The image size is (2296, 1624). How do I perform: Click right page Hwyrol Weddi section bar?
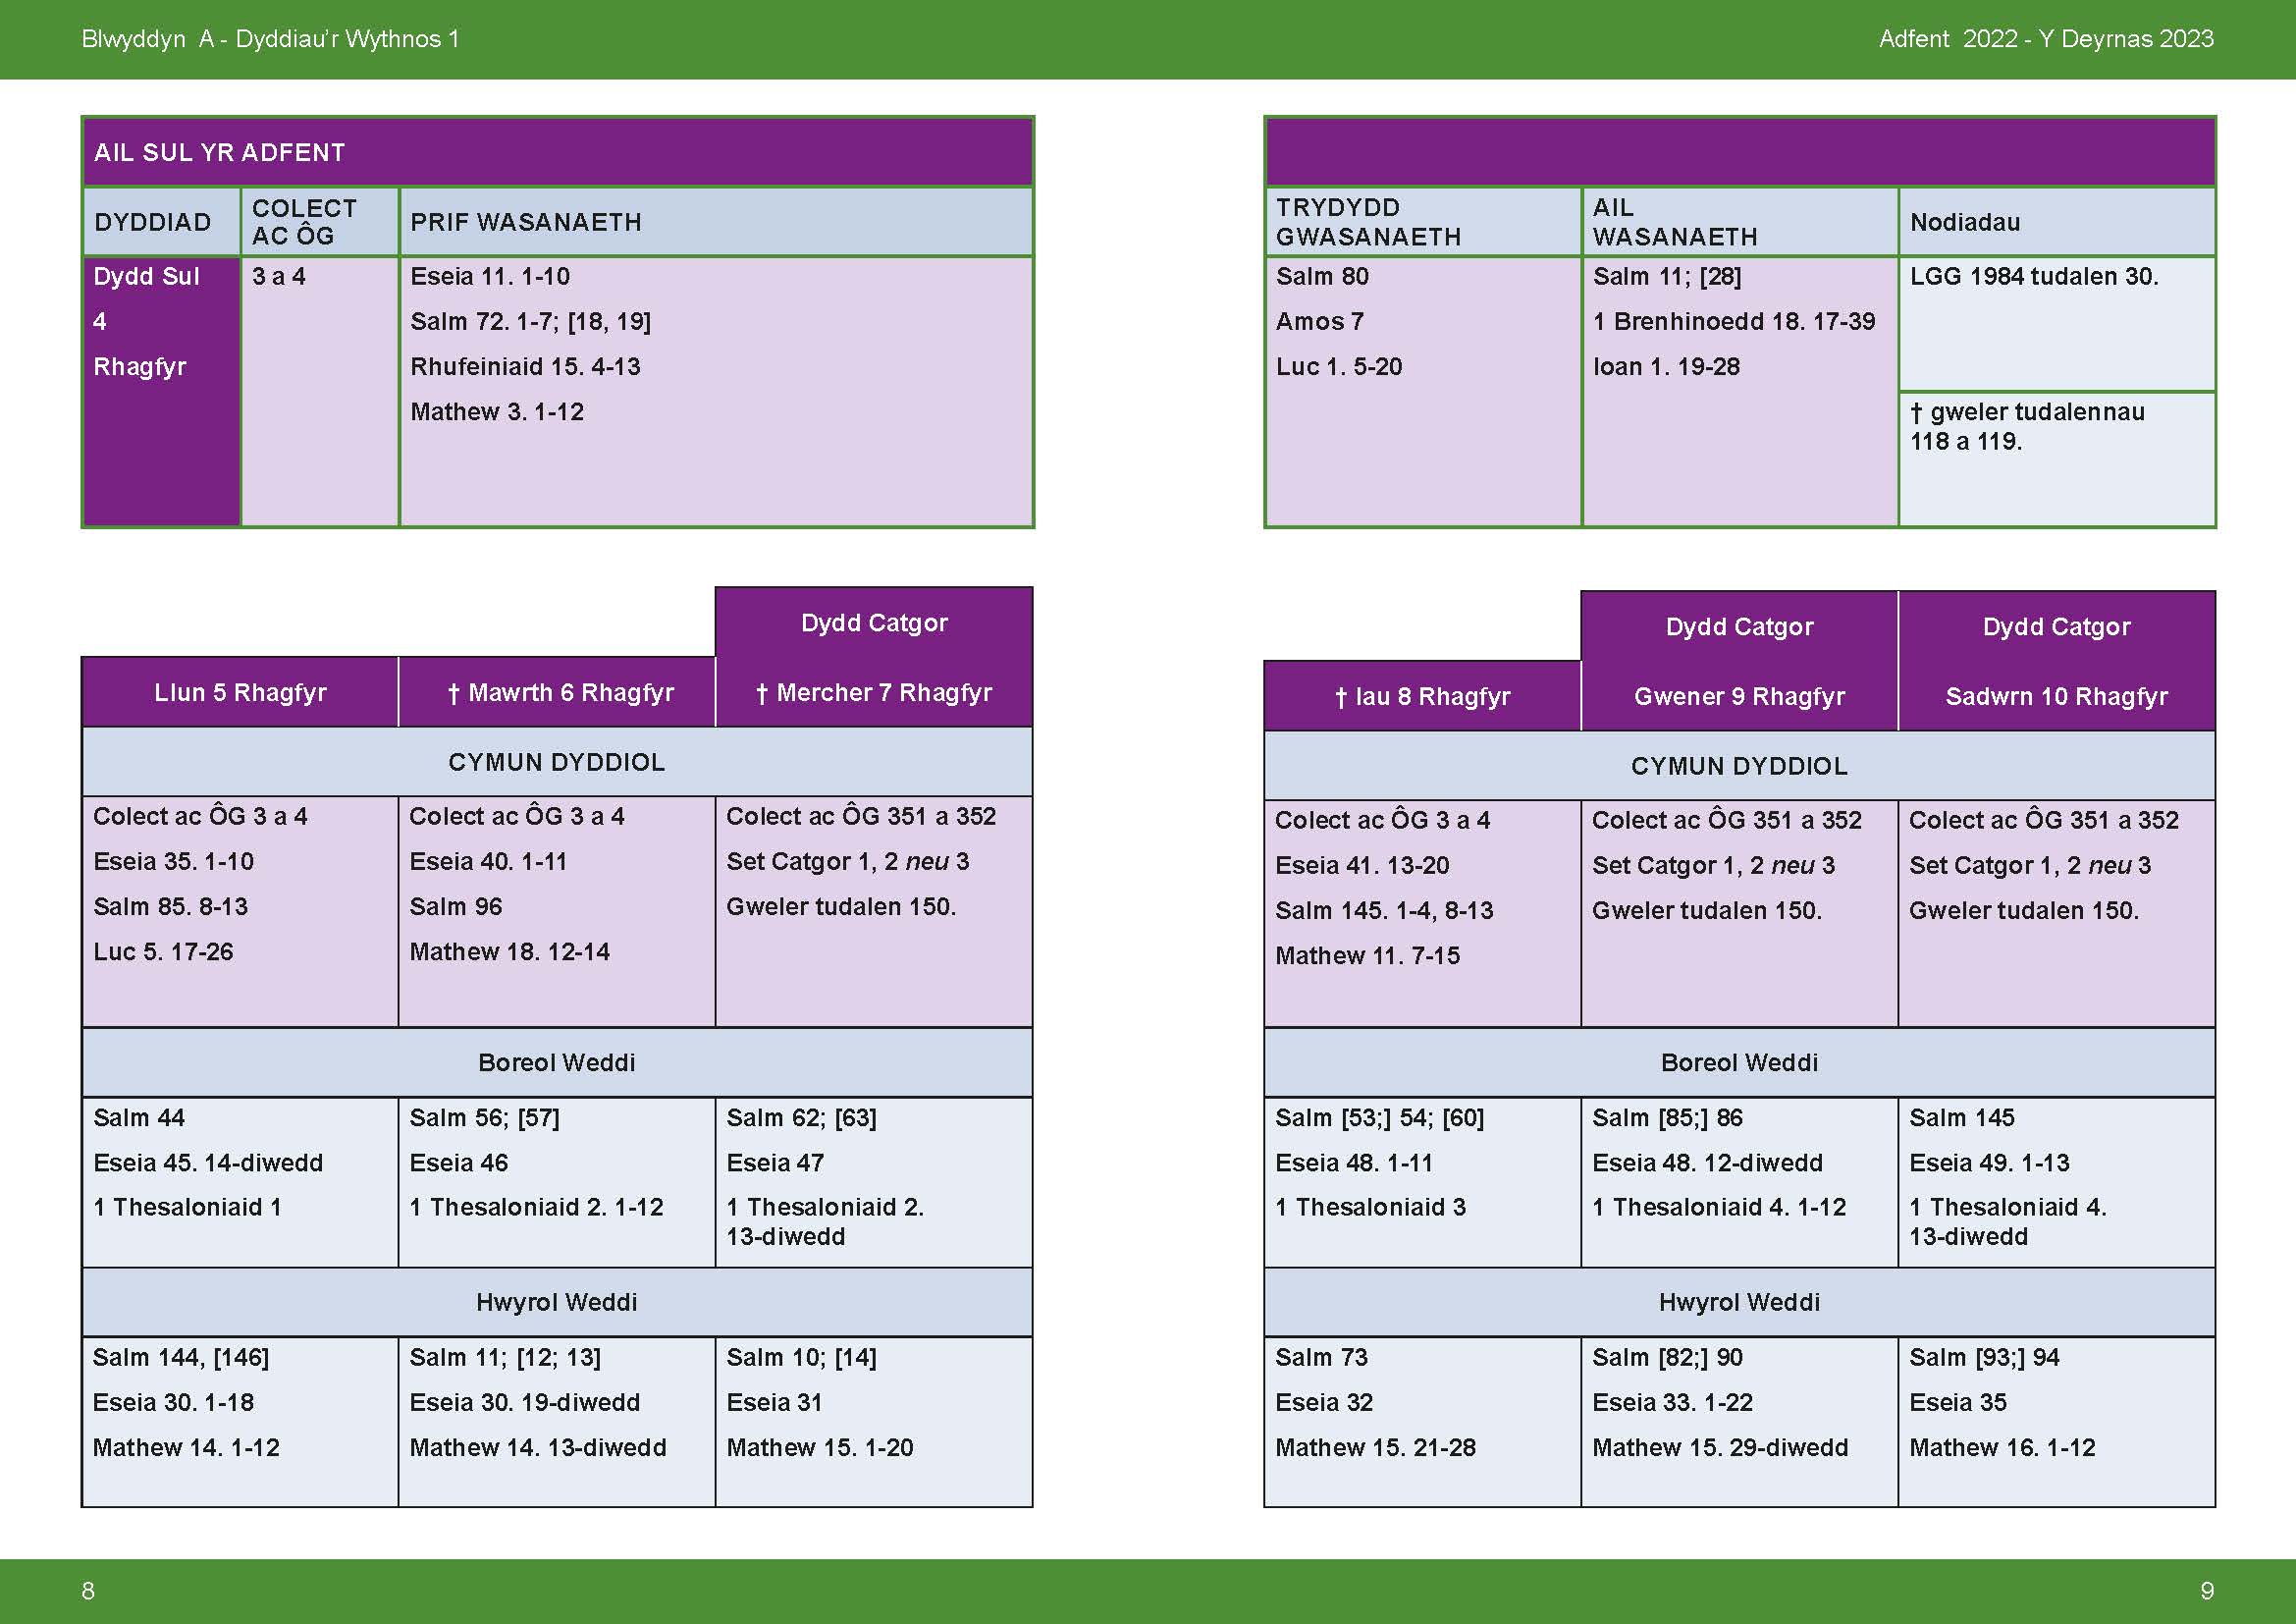click(x=1739, y=1302)
